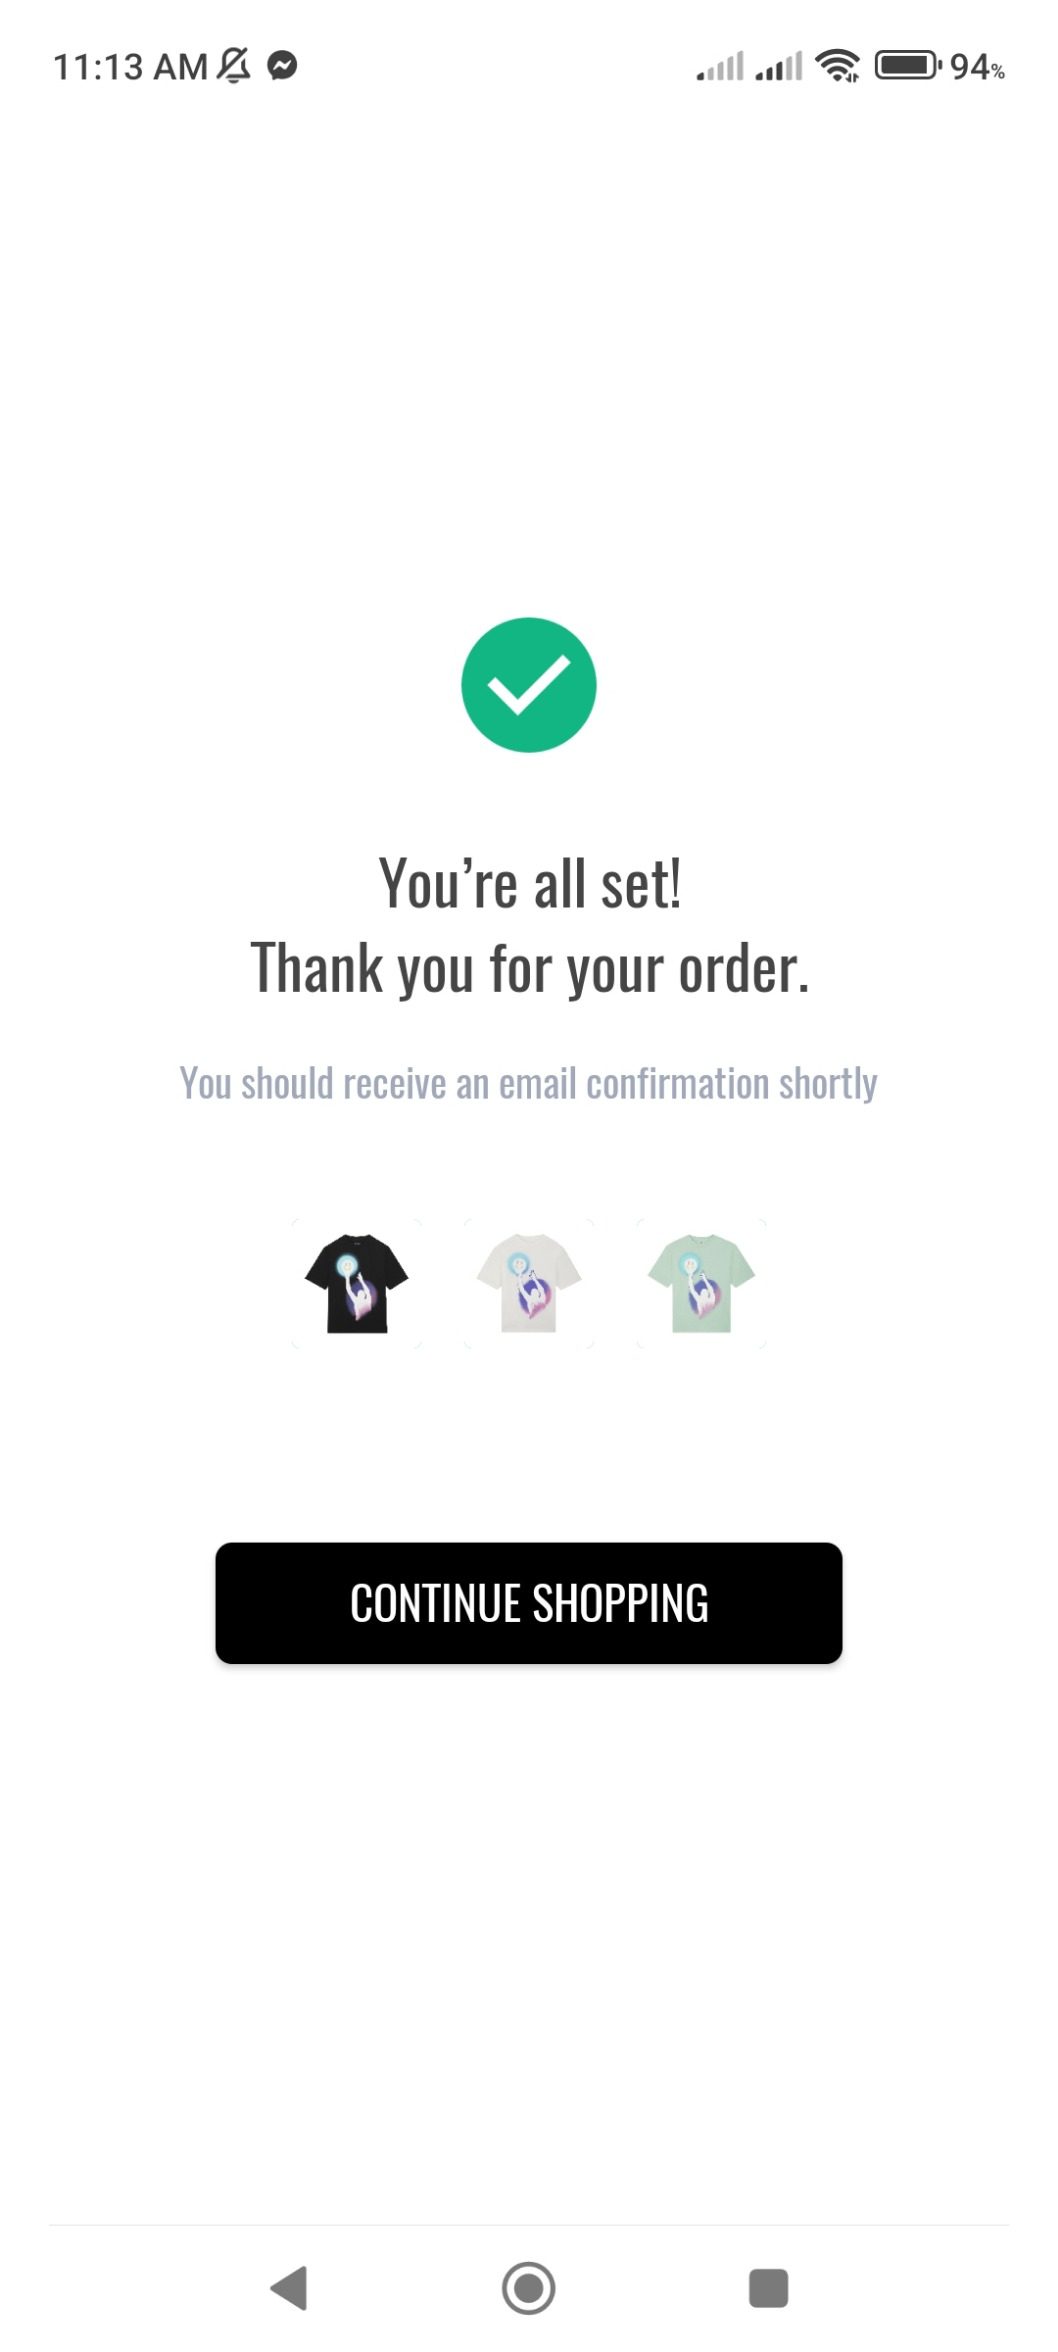The image size is (1058, 2352).
Task: Go back with the triangle navigation icon
Action: [x=289, y=2287]
